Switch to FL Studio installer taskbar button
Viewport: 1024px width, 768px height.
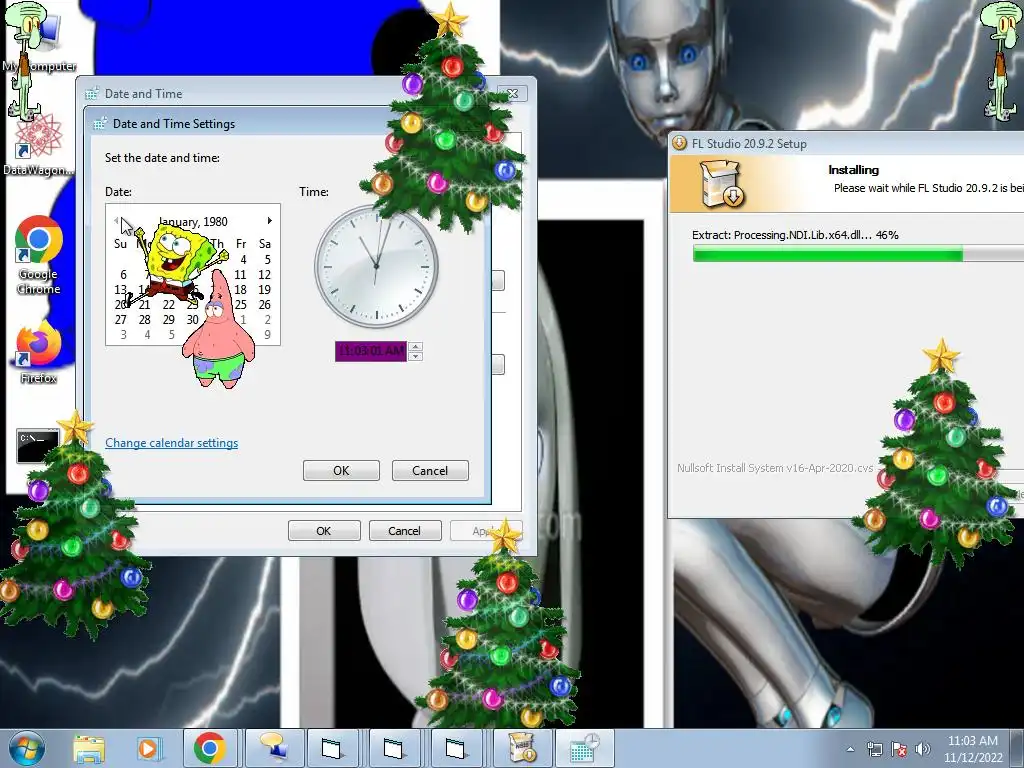(520, 748)
